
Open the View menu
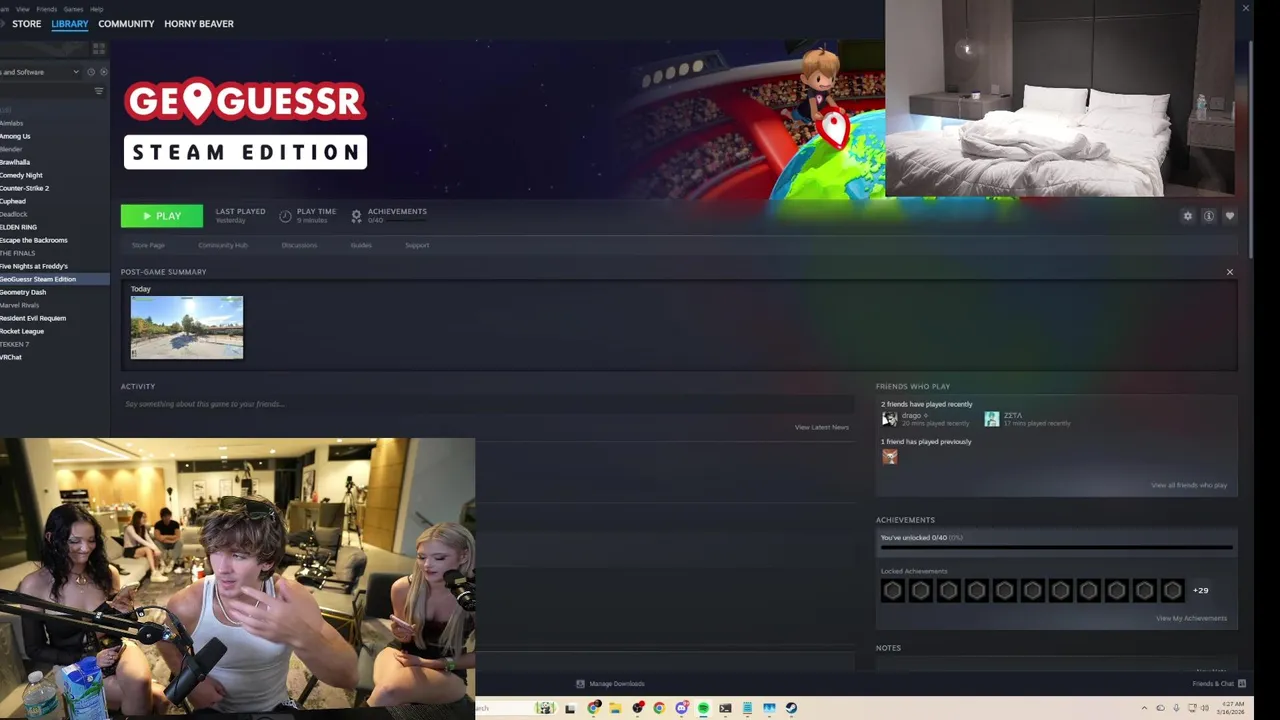tap(22, 9)
